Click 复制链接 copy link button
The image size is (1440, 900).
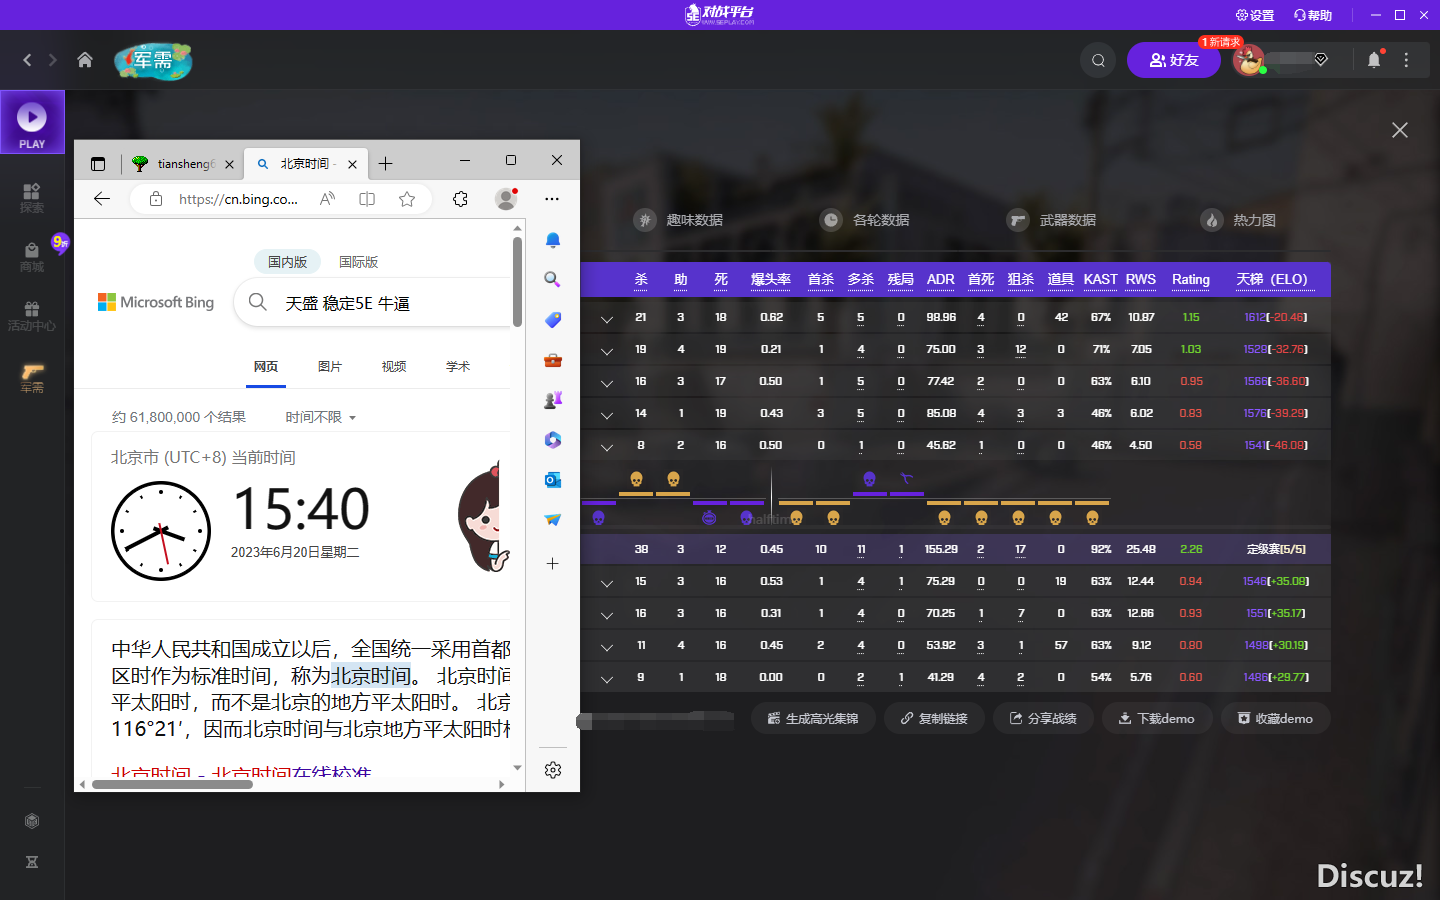[934, 718]
